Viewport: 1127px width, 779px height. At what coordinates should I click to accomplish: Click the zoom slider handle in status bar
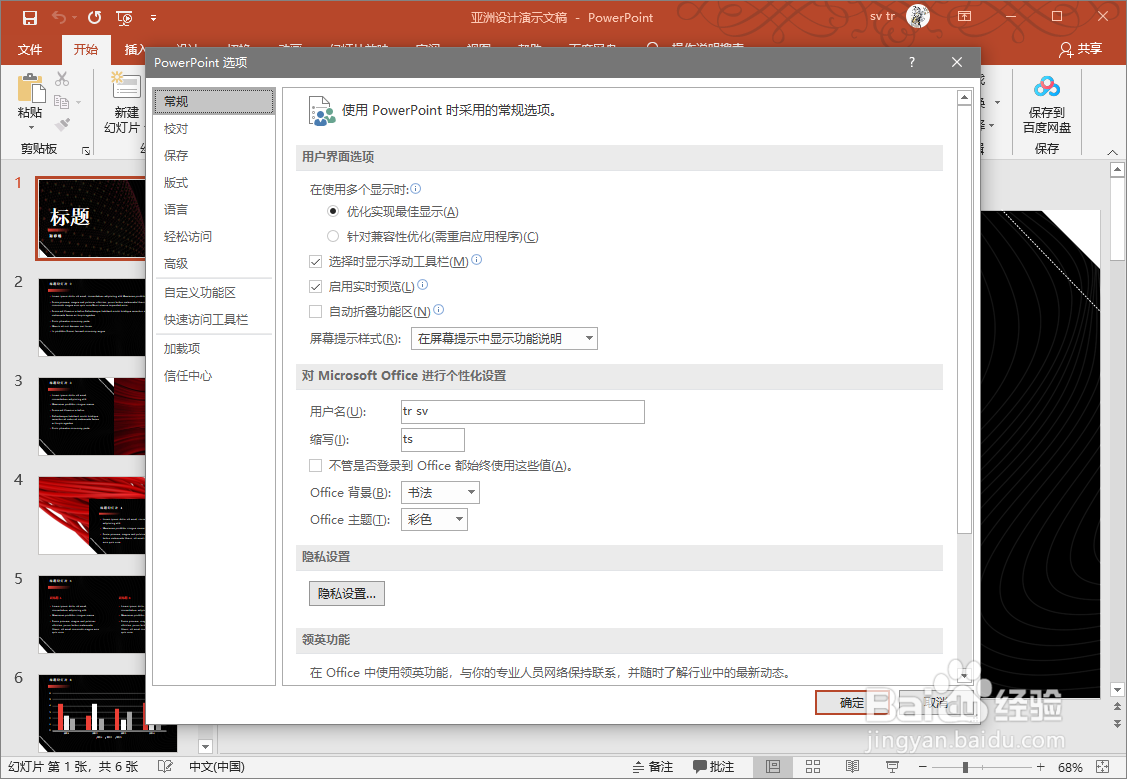tap(965, 768)
